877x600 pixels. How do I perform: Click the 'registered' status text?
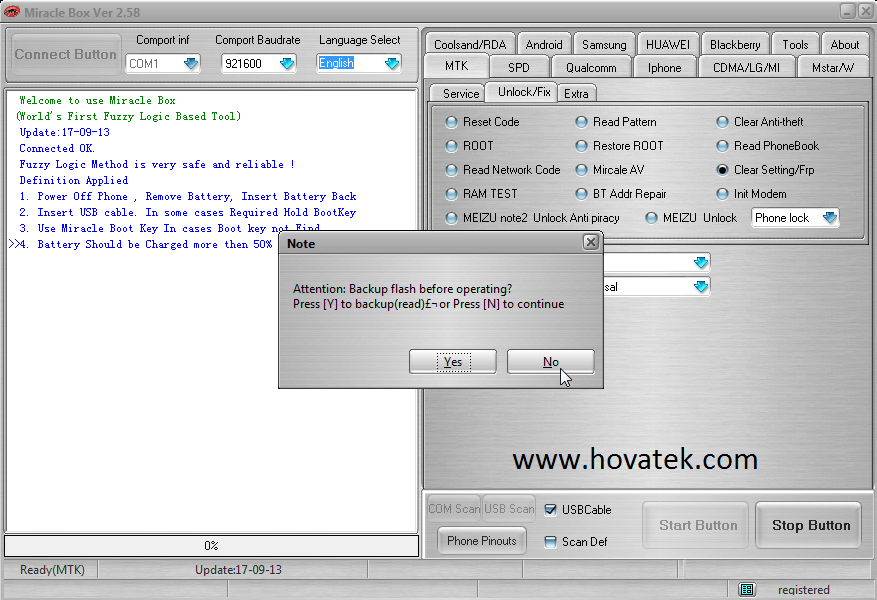(803, 589)
